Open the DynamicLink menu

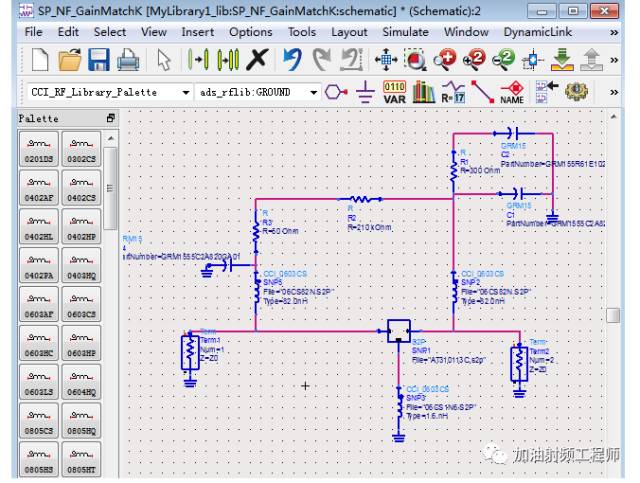(x=537, y=32)
